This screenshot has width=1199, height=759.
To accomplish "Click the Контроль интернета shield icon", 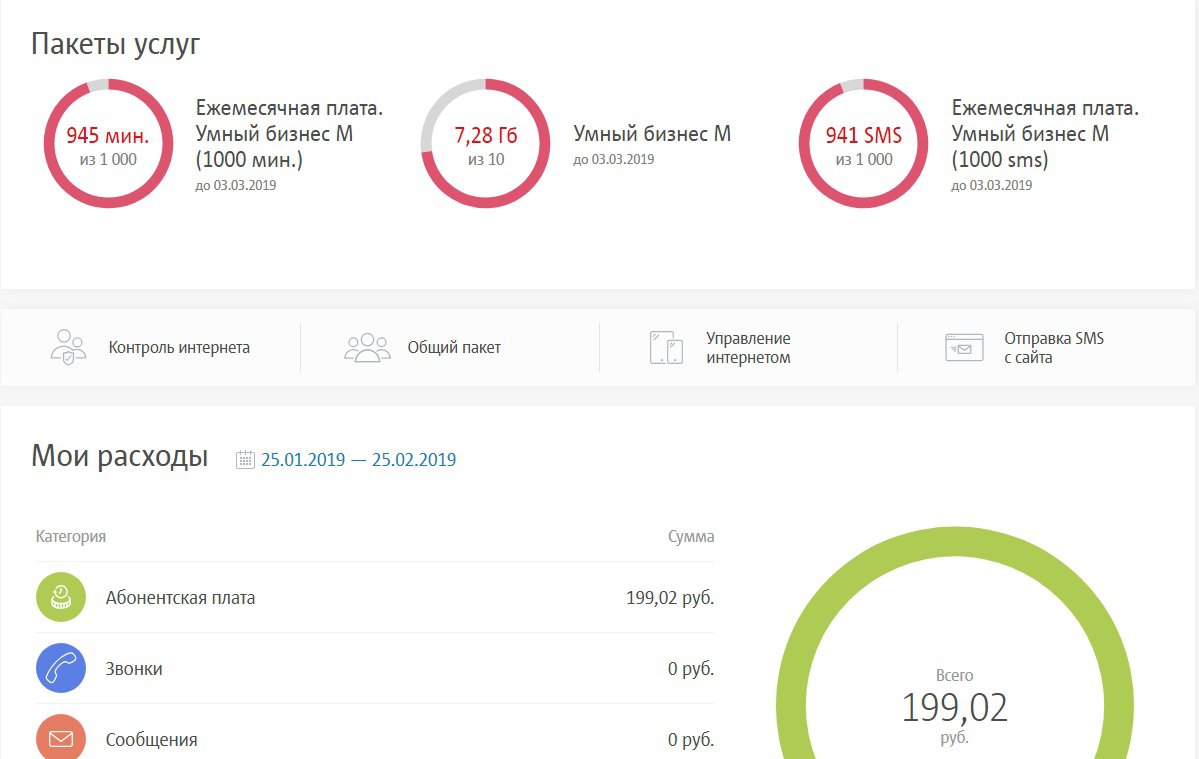I will coord(68,347).
